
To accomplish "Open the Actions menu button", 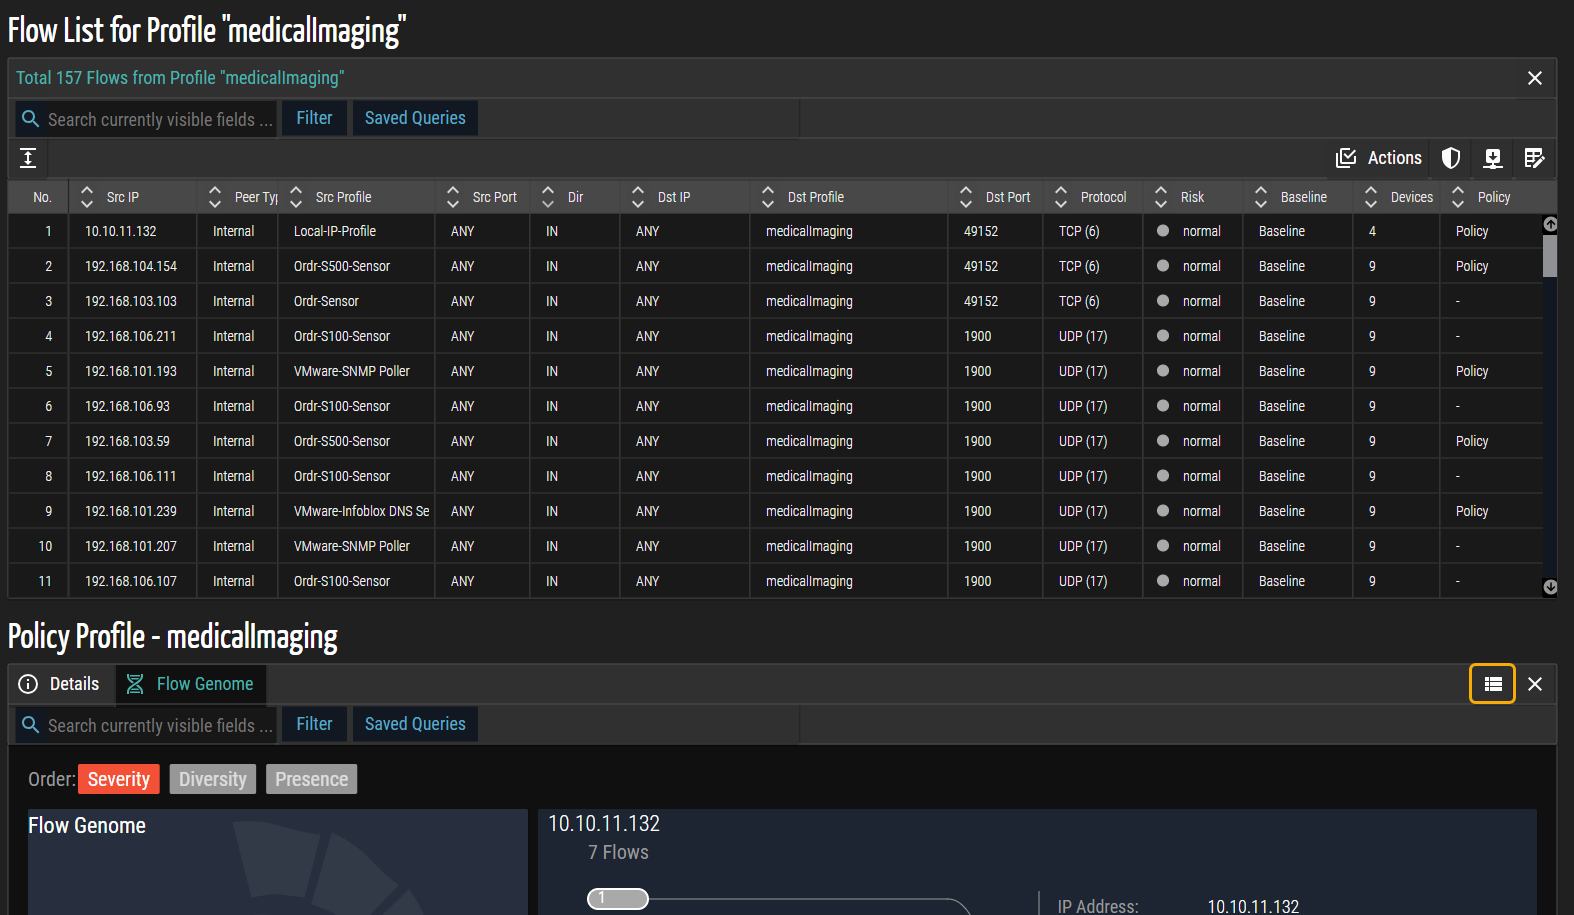I will coord(1379,158).
